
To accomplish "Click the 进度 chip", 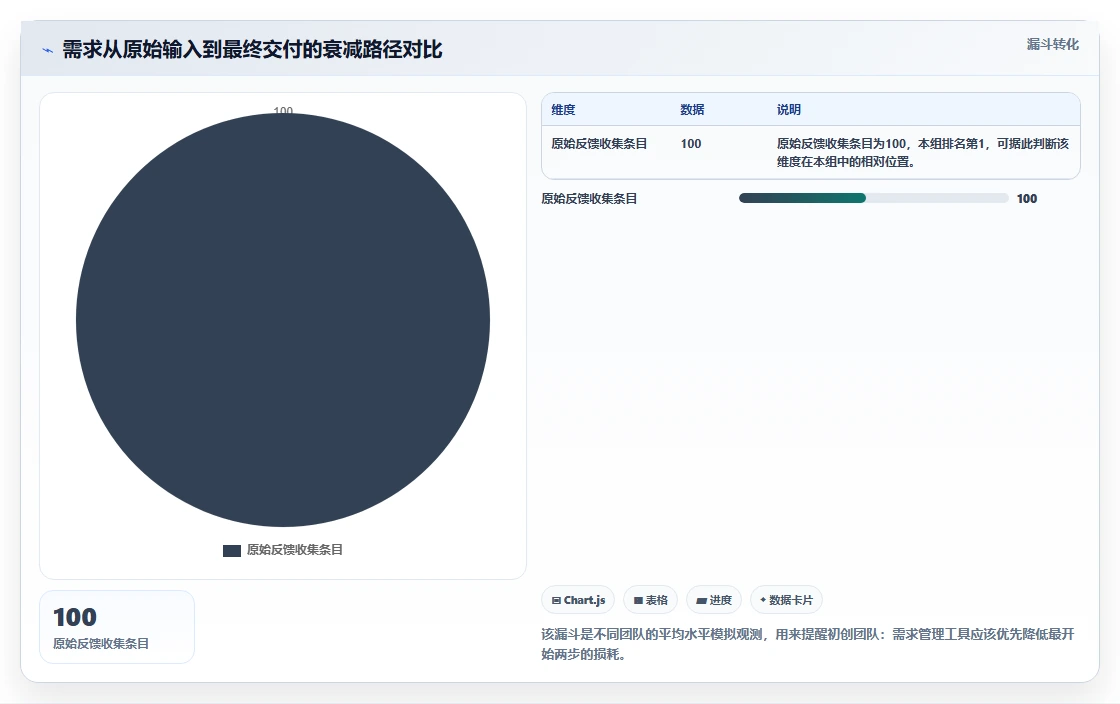I will click(714, 600).
